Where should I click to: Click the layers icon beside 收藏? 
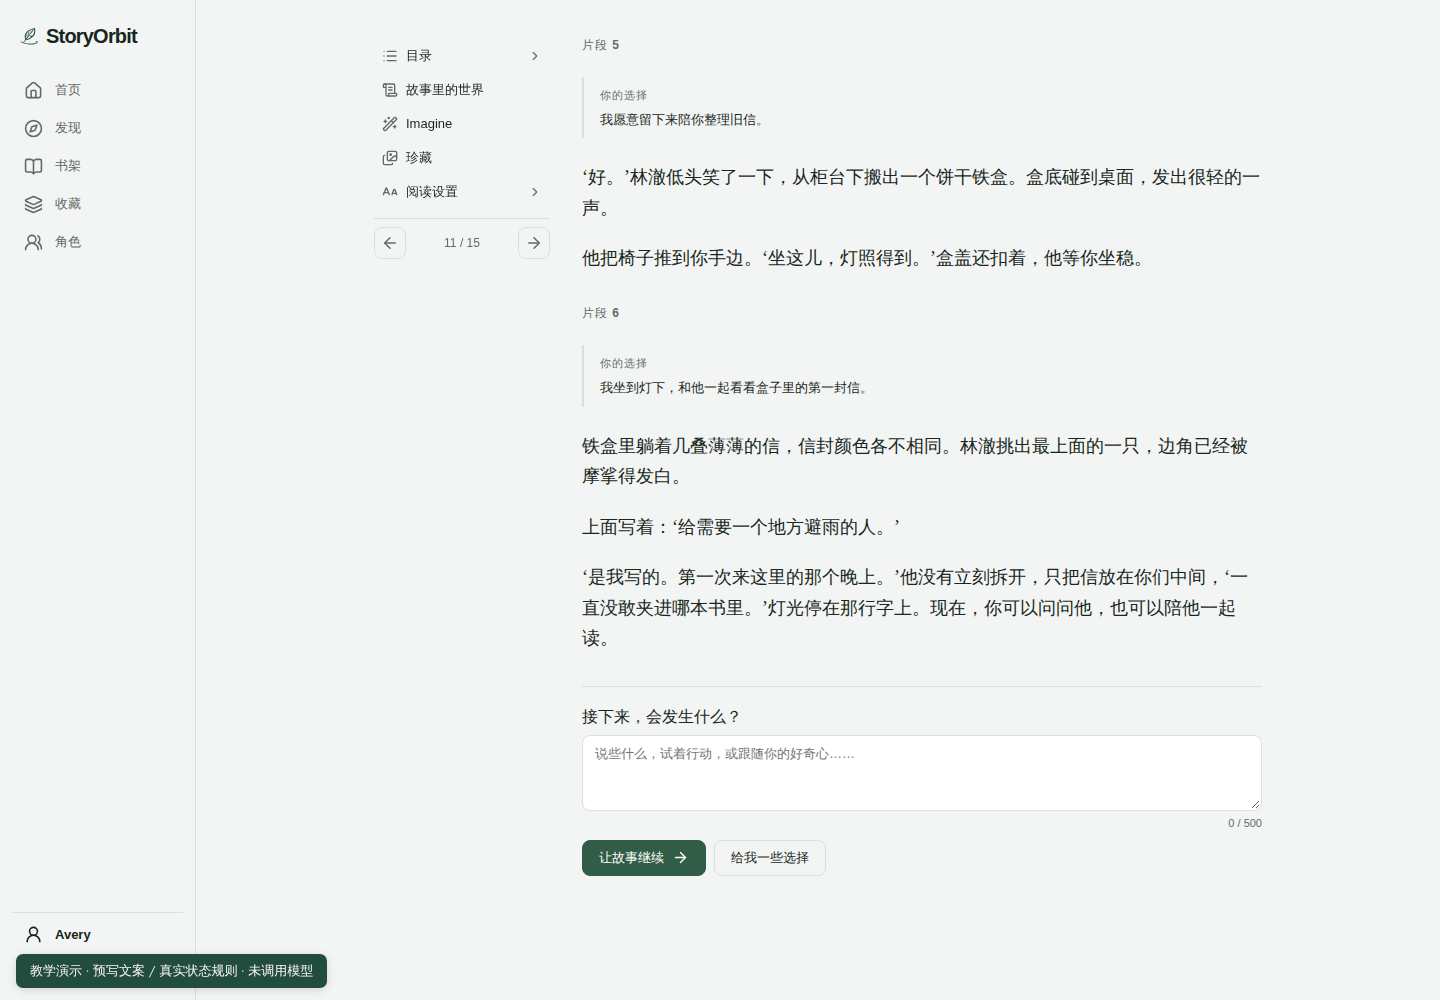(33, 204)
